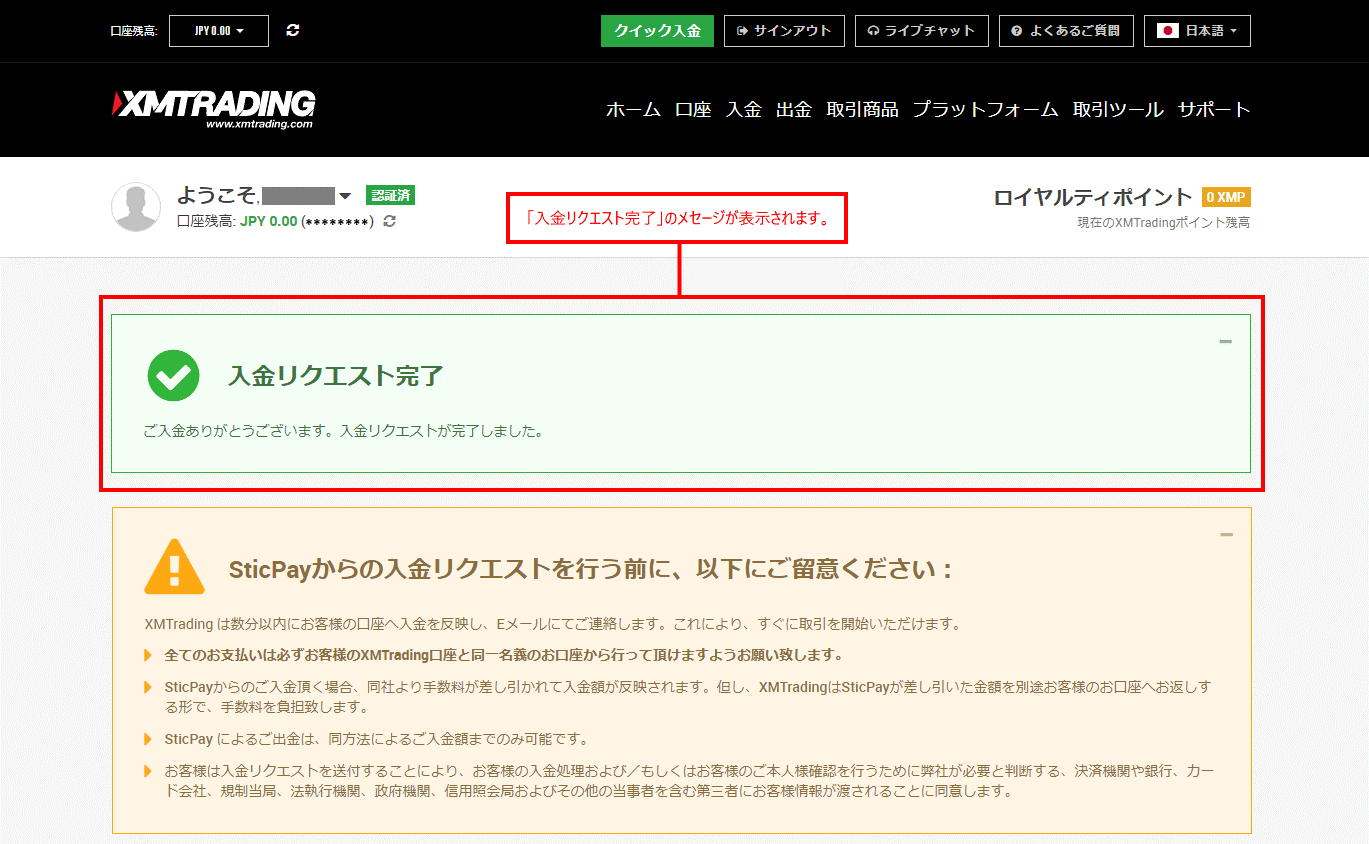
Task: Refresh the balance next to masked account number
Action: click(x=390, y=221)
